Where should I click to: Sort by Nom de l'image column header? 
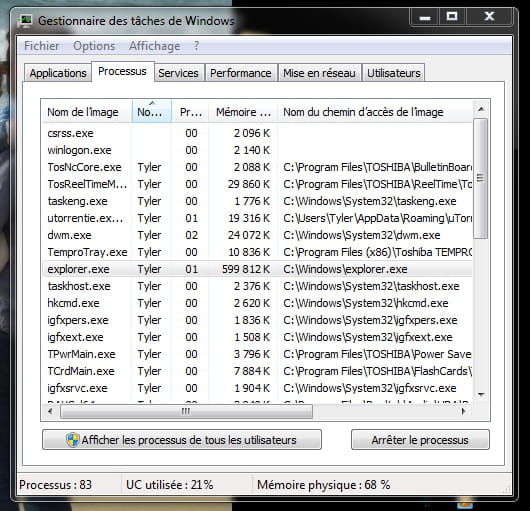(x=87, y=112)
